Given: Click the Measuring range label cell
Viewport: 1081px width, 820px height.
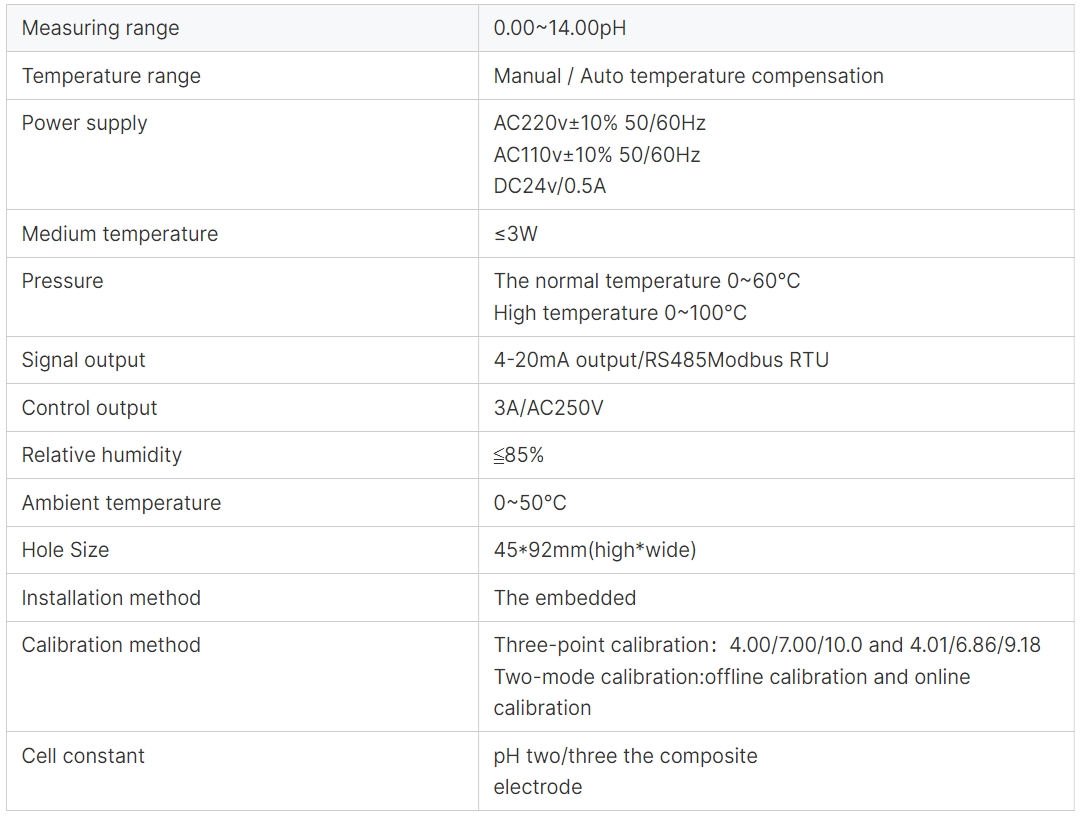Looking at the screenshot, I should pos(242,28).
